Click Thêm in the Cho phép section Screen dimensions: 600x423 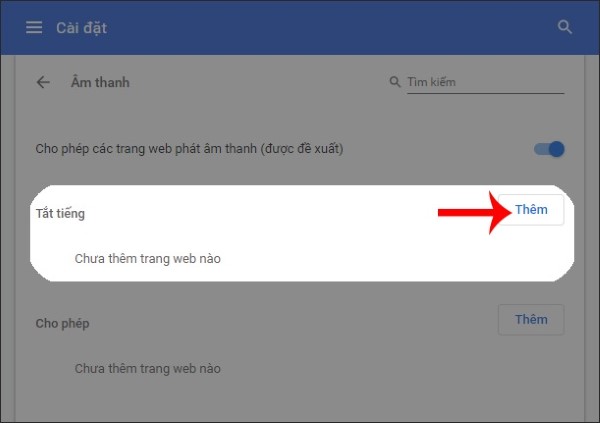point(531,320)
